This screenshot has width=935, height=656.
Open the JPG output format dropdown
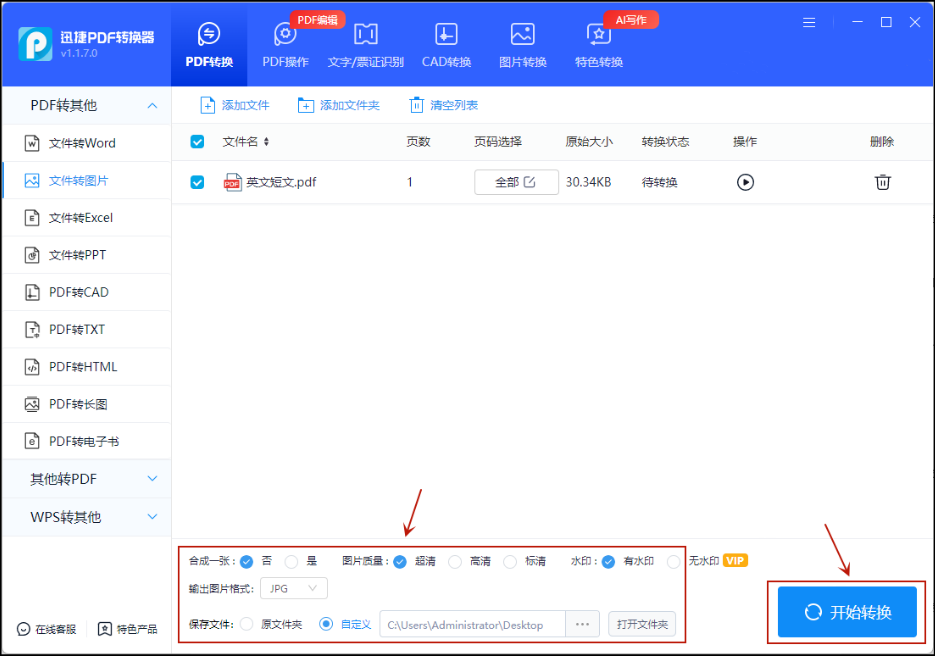294,589
